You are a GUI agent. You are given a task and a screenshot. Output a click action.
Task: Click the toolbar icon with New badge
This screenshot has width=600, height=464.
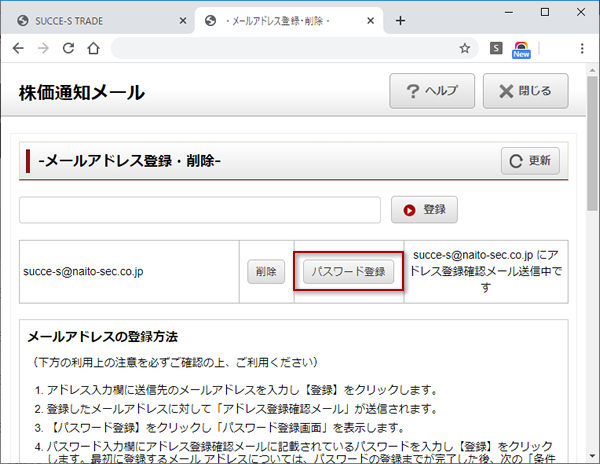coord(521,49)
